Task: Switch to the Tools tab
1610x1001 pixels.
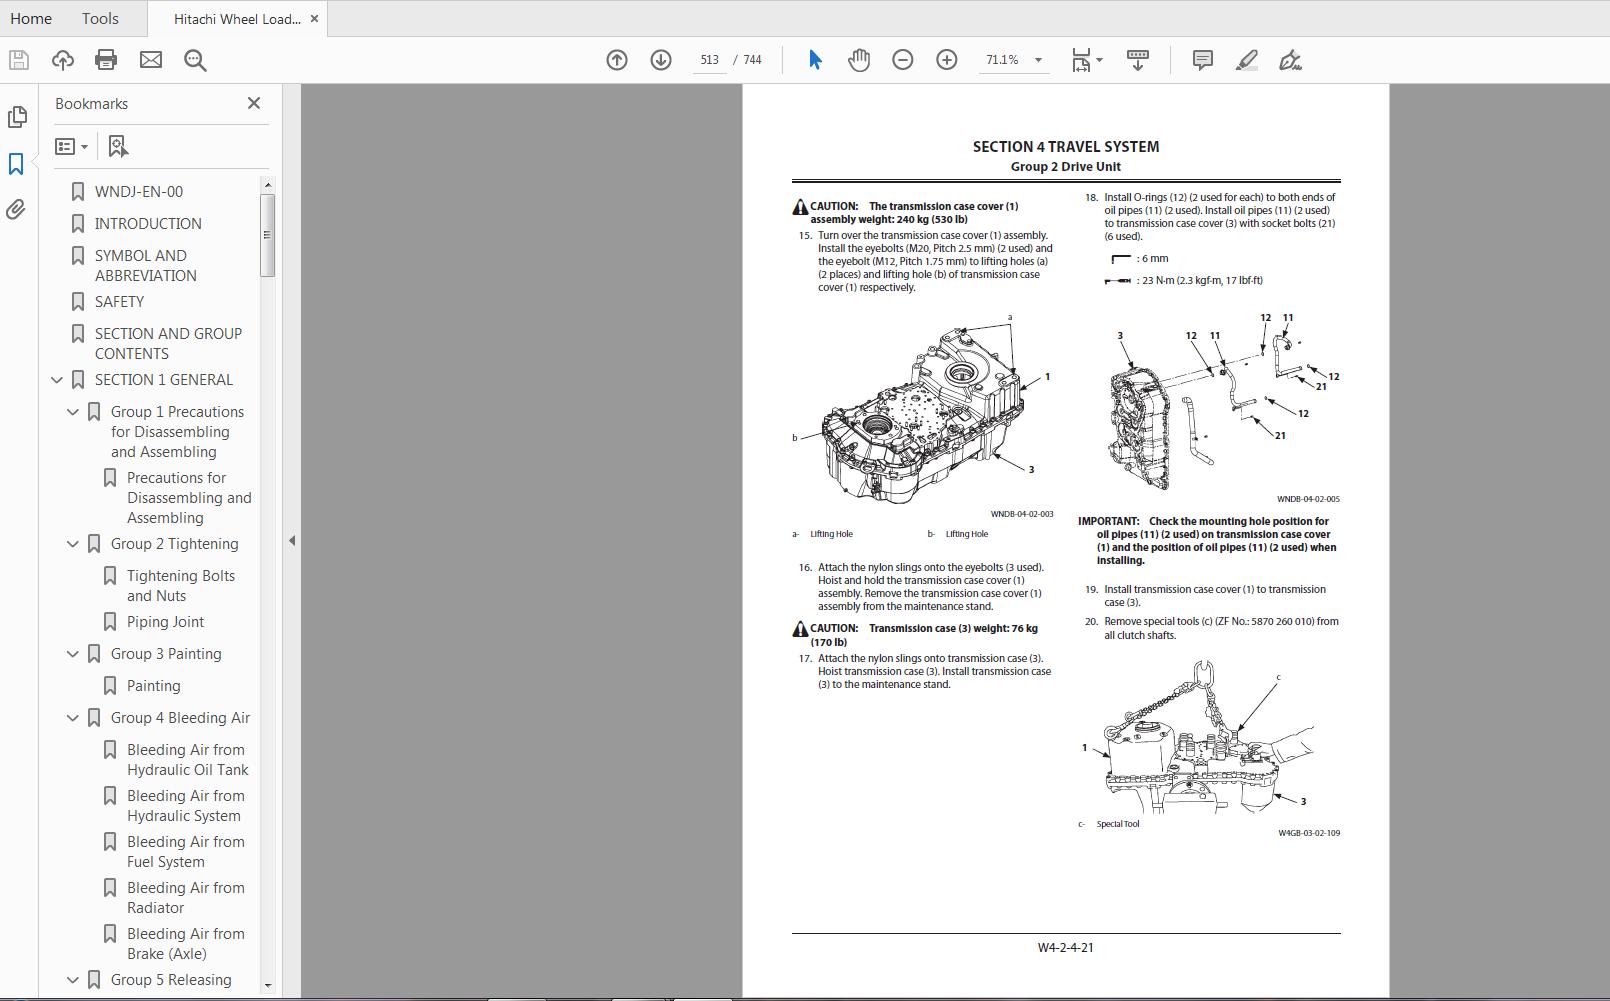Action: (x=99, y=18)
